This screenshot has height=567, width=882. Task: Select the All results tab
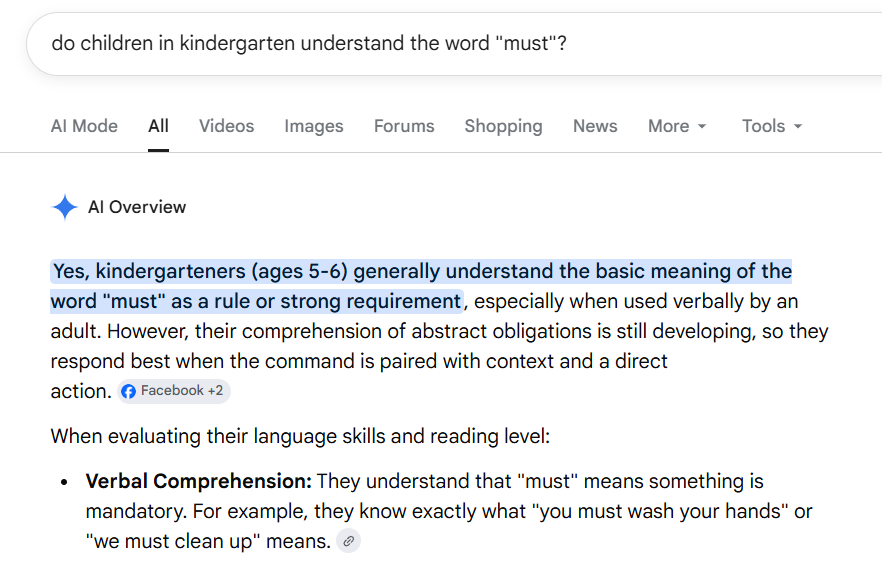click(159, 126)
